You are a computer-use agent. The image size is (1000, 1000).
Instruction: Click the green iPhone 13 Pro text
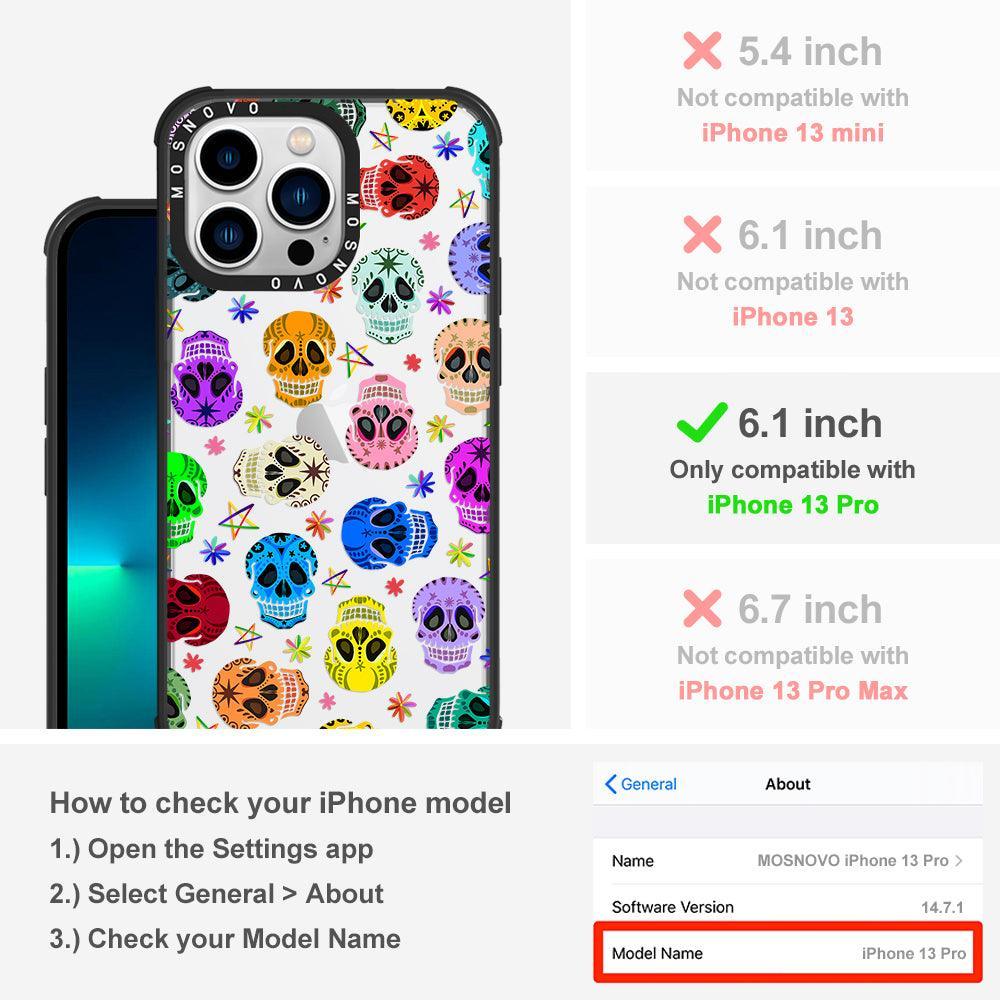point(793,504)
